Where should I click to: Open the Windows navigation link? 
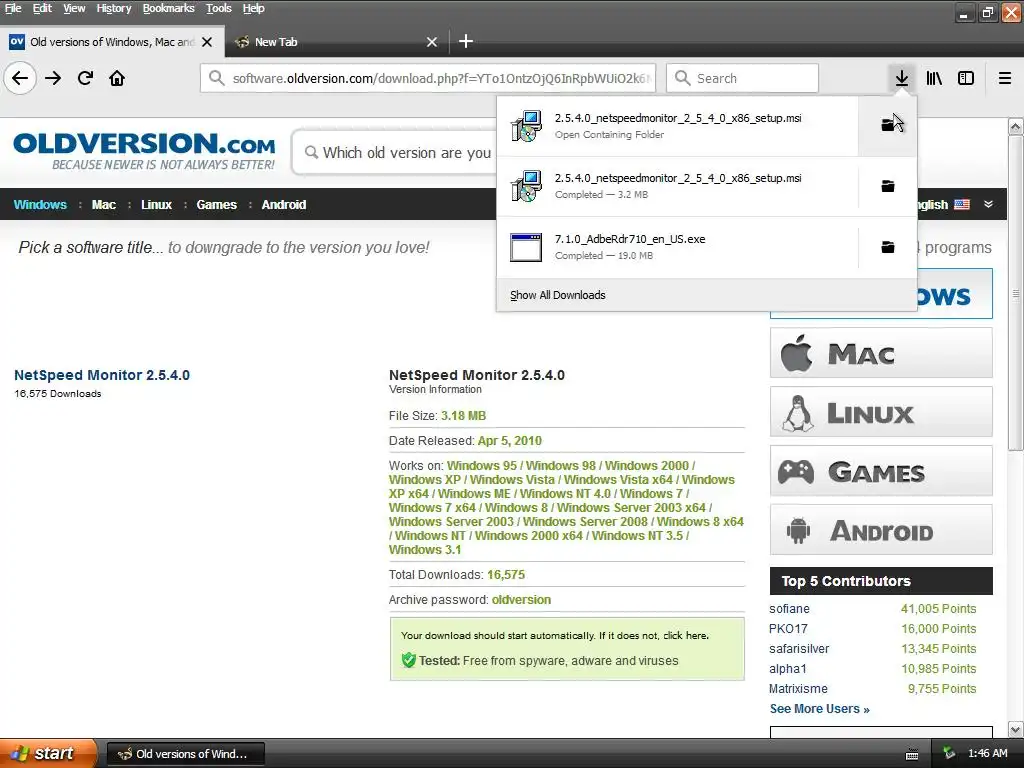pyautogui.click(x=40, y=204)
